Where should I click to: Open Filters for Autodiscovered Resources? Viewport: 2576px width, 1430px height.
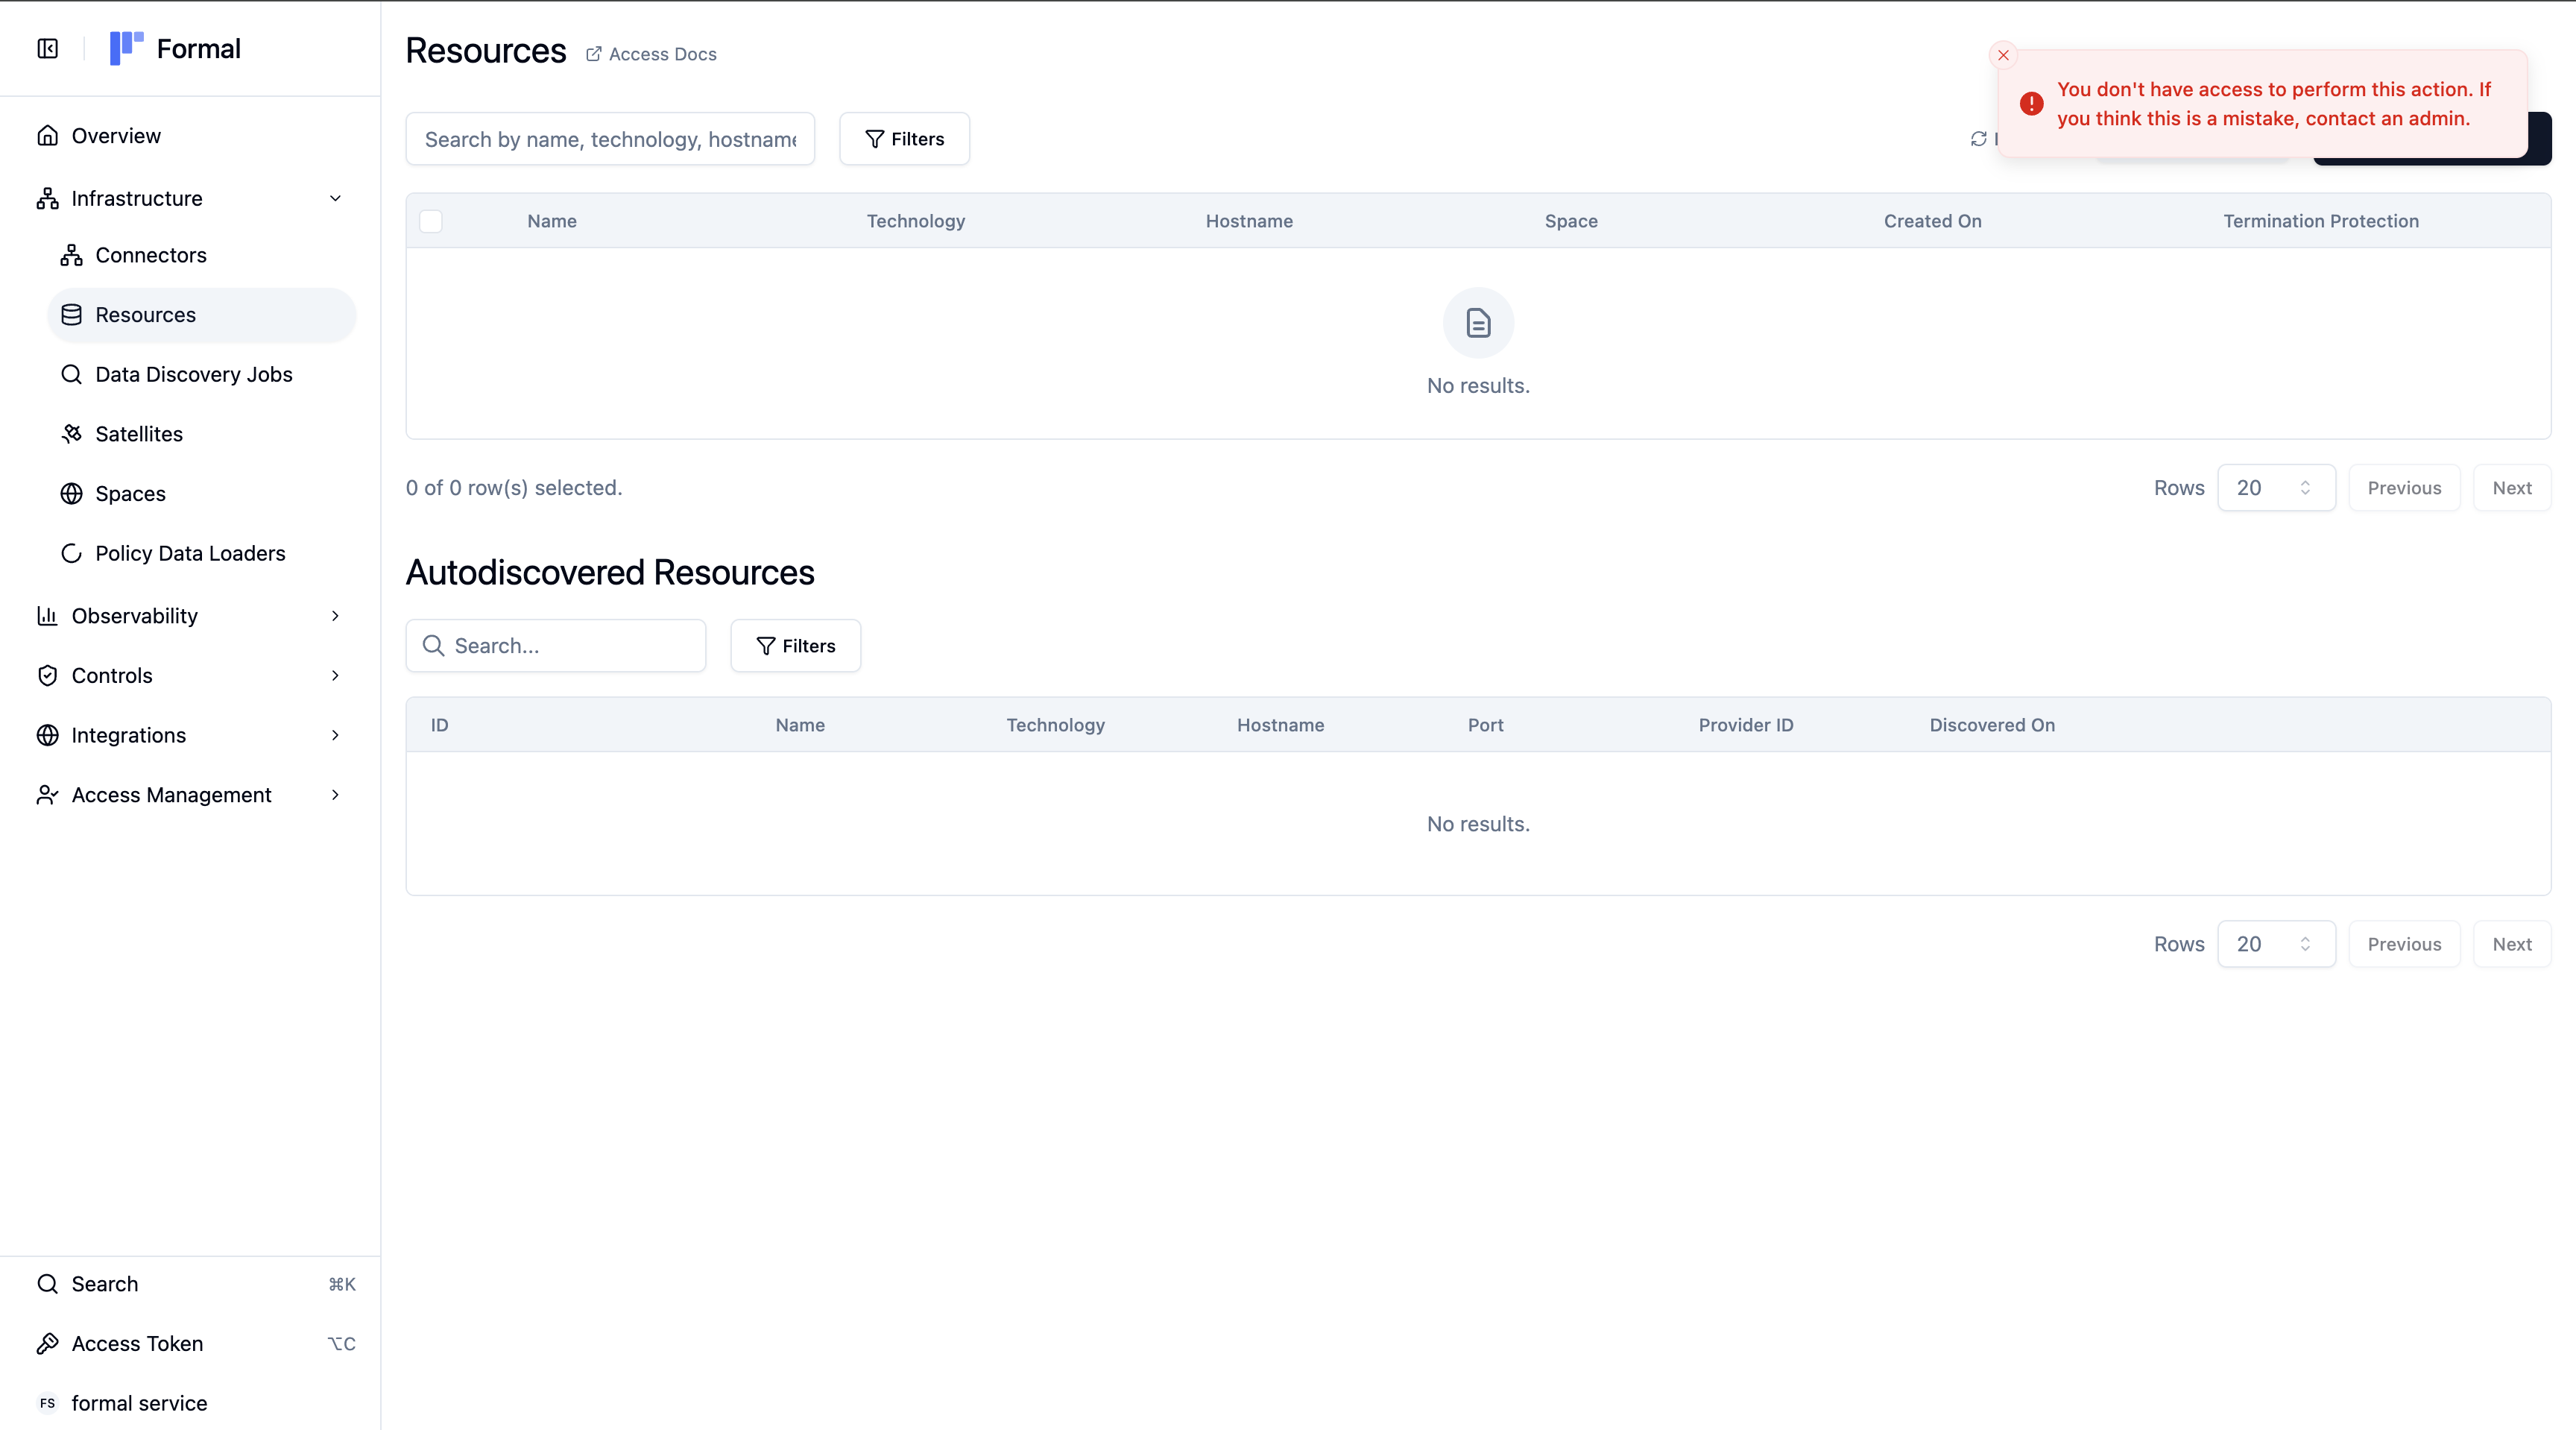tap(795, 646)
